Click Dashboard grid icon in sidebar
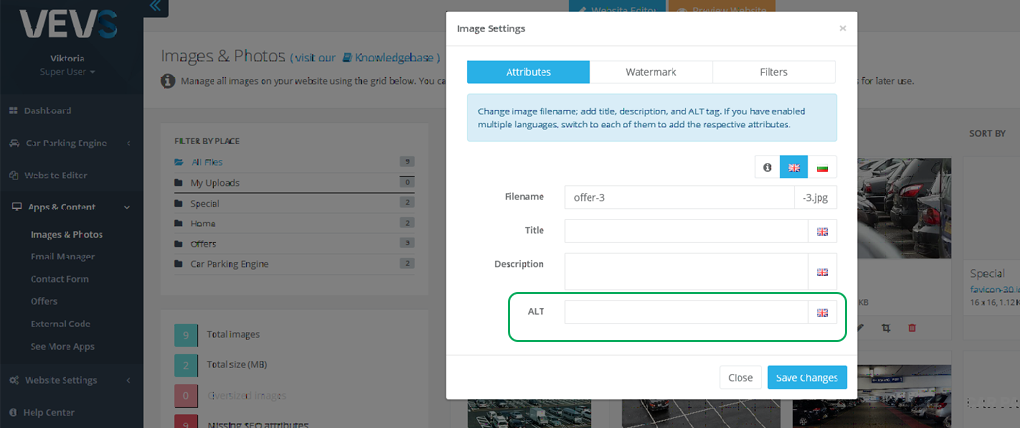 click(x=13, y=111)
